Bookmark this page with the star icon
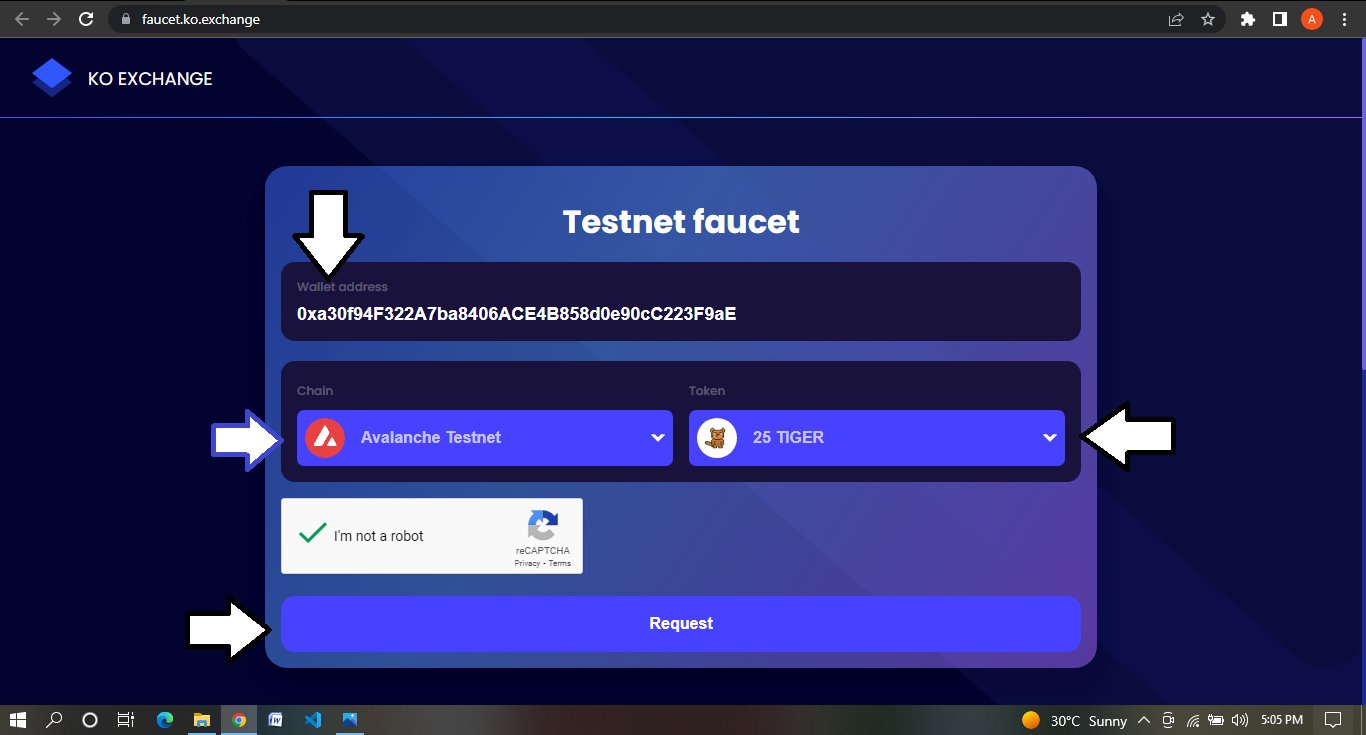 coord(1208,19)
